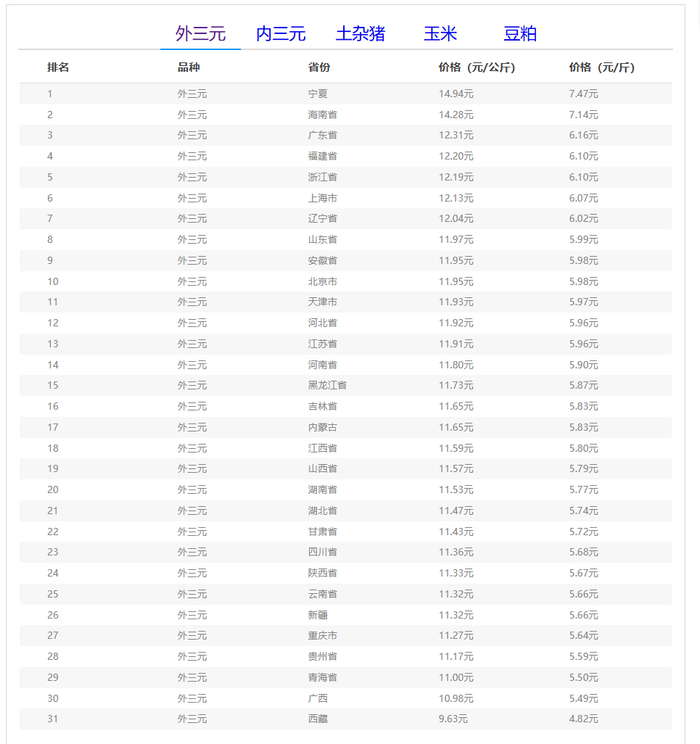
Task: Select the 辽宁省 cell
Action: (x=322, y=219)
